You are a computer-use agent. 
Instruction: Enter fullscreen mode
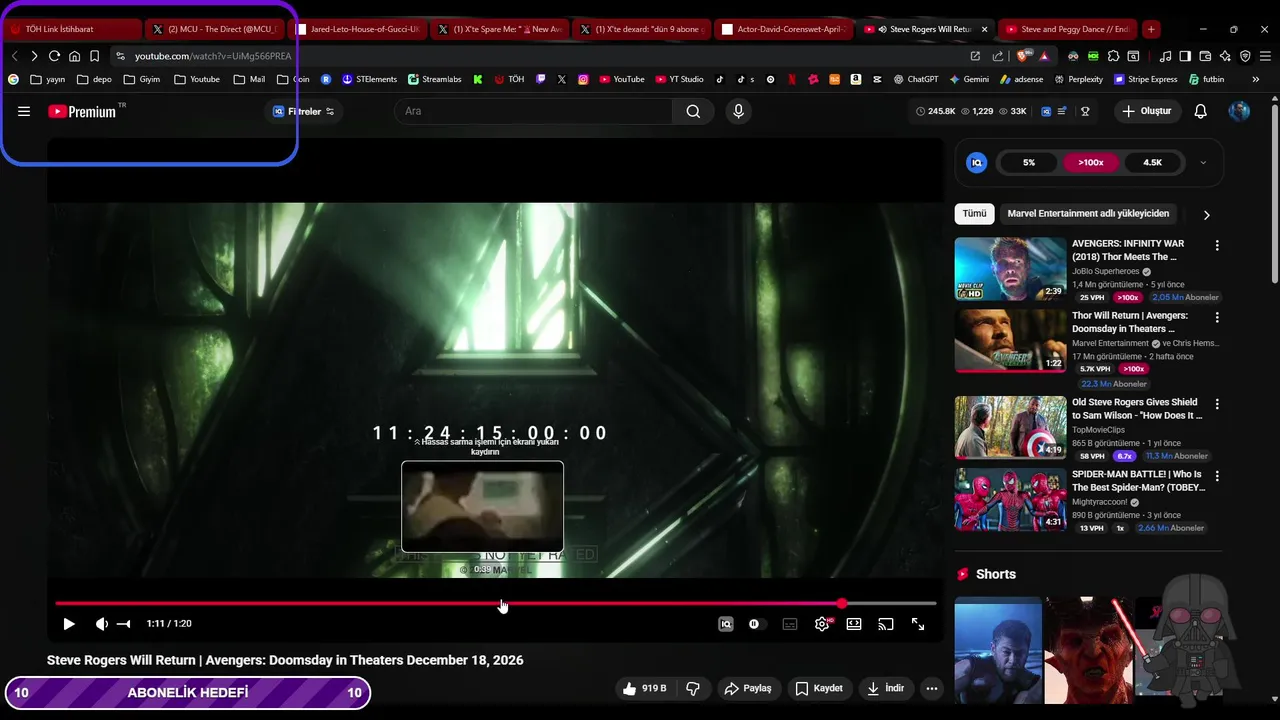coord(918,624)
